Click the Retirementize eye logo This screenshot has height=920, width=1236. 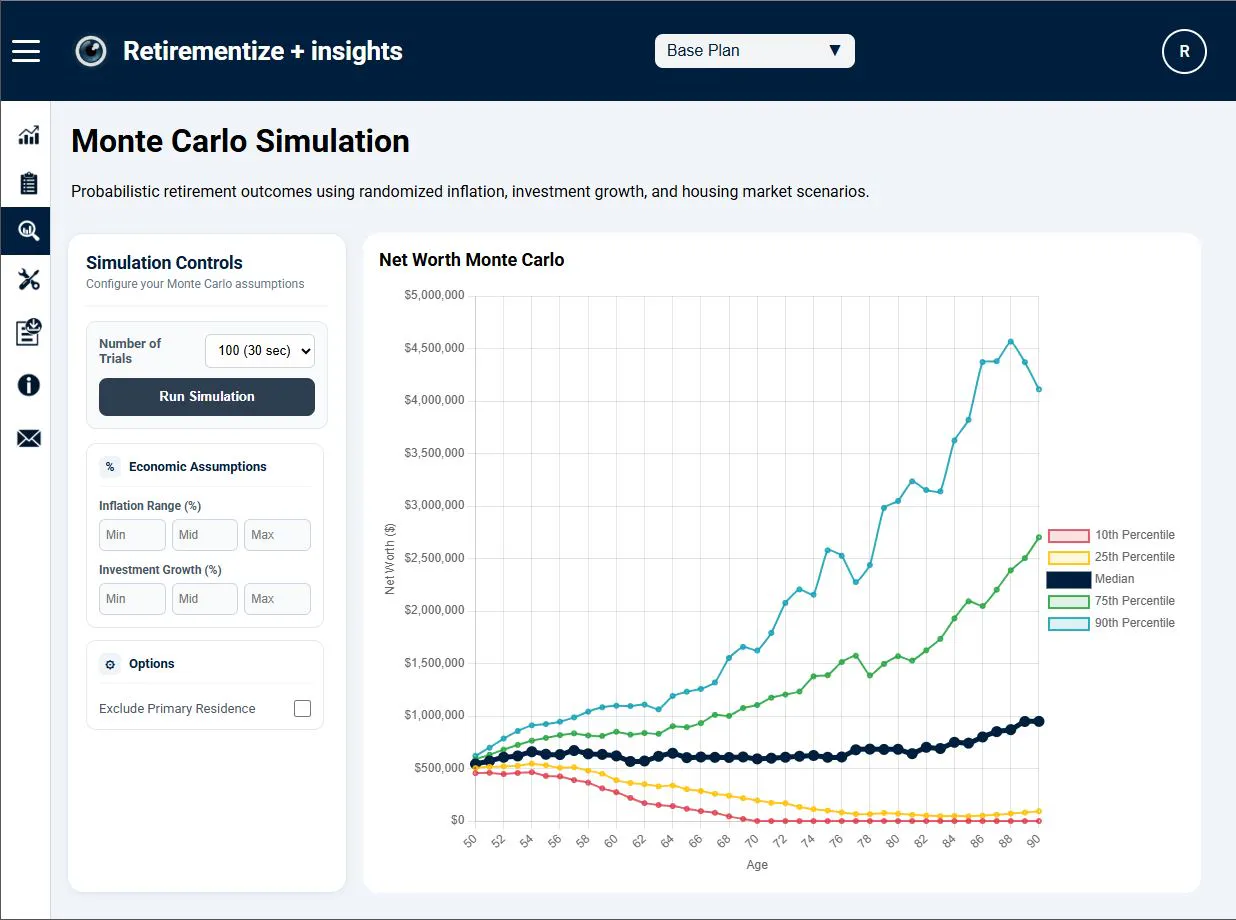tap(91, 51)
